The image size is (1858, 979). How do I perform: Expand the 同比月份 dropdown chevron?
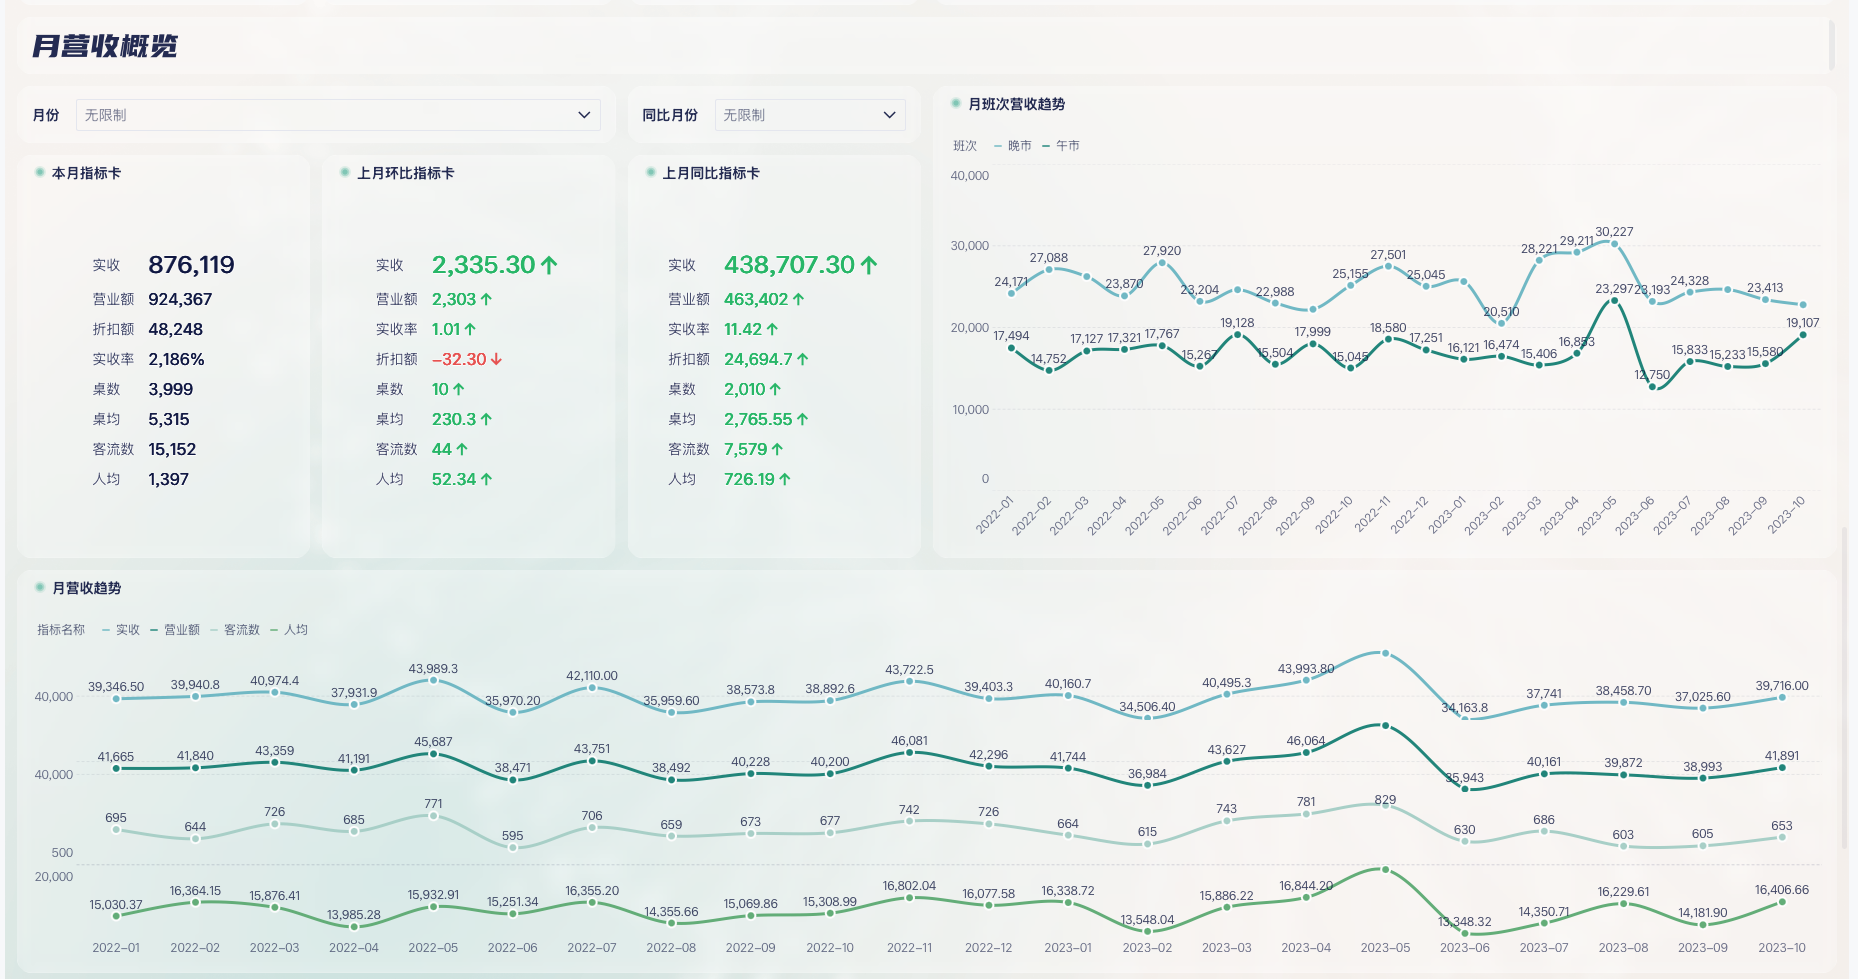point(889,115)
